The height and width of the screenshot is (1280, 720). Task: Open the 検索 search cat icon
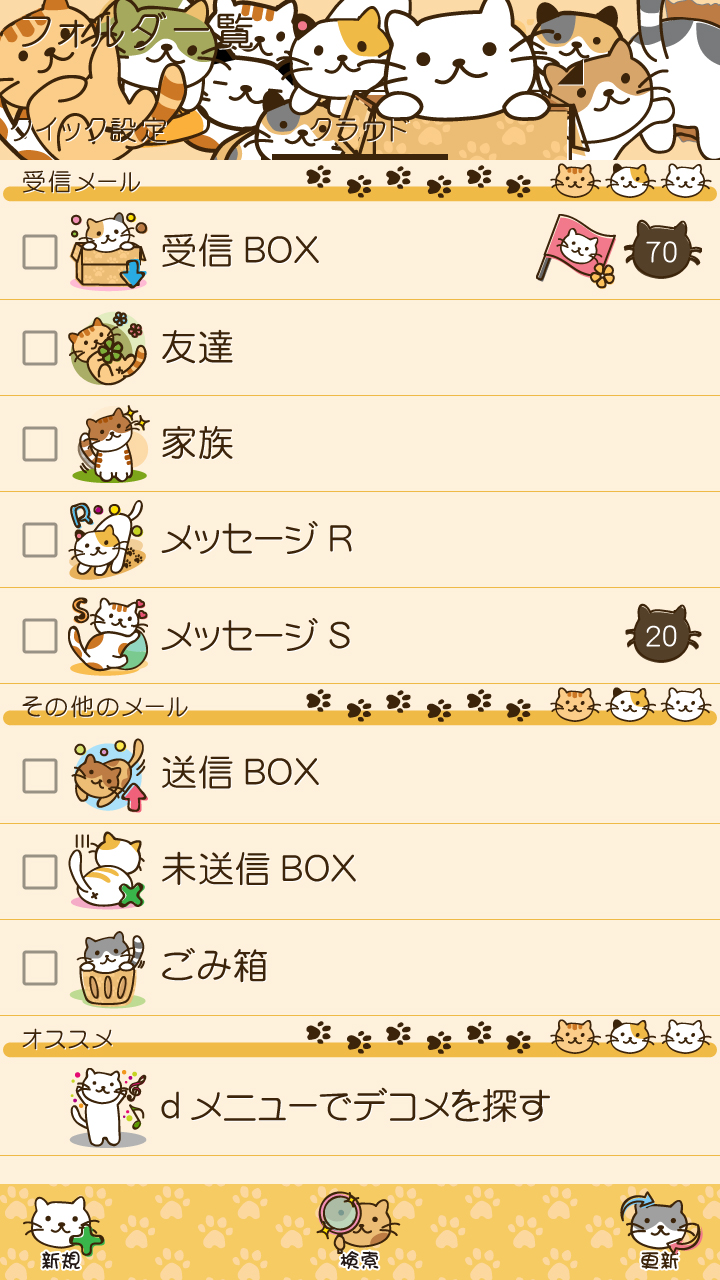pos(358,1232)
